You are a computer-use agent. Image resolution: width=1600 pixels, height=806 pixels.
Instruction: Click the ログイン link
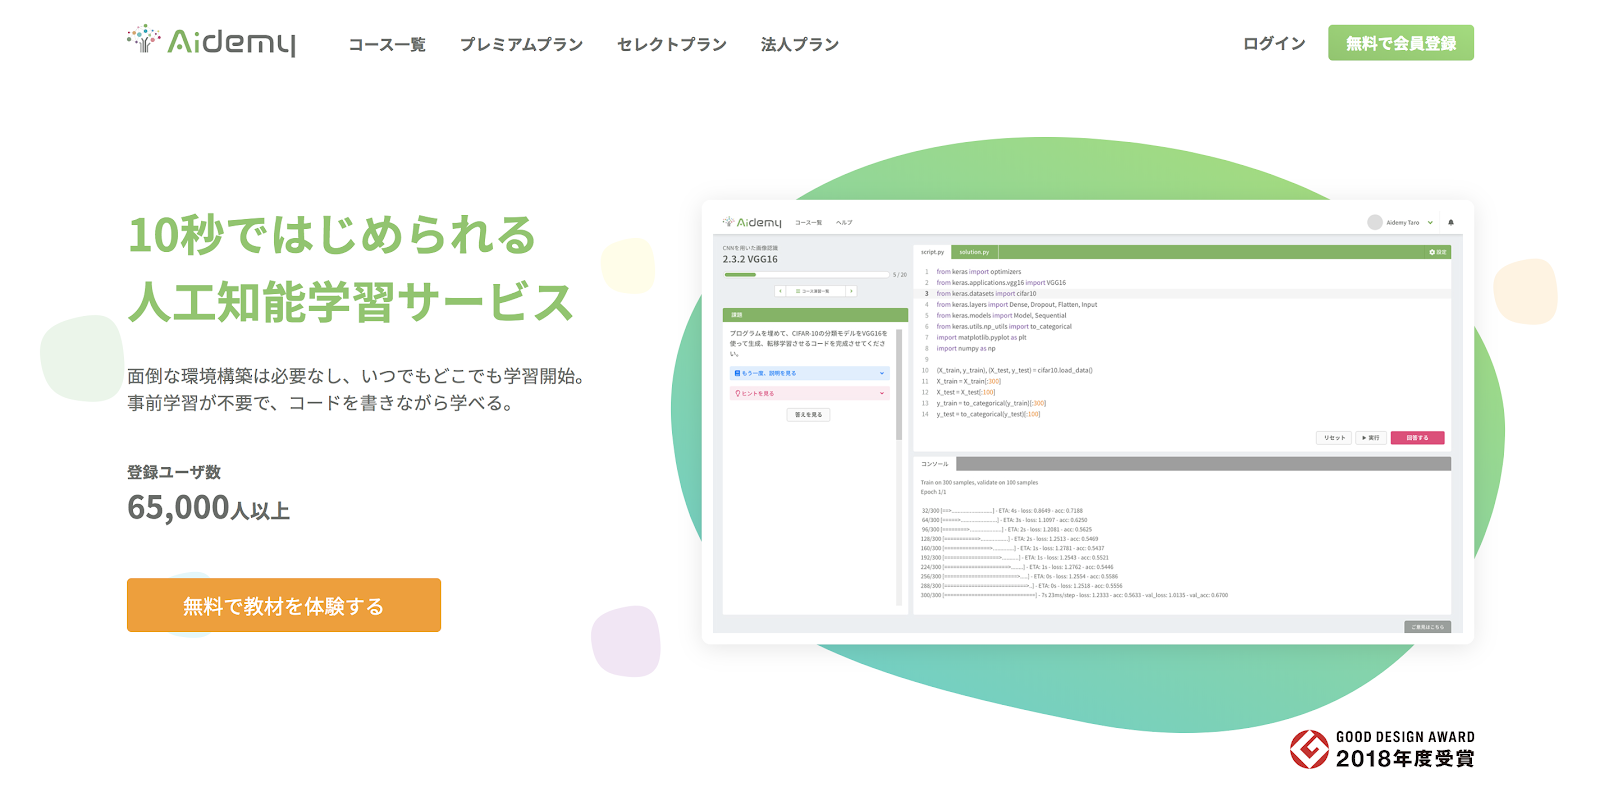coord(1274,43)
